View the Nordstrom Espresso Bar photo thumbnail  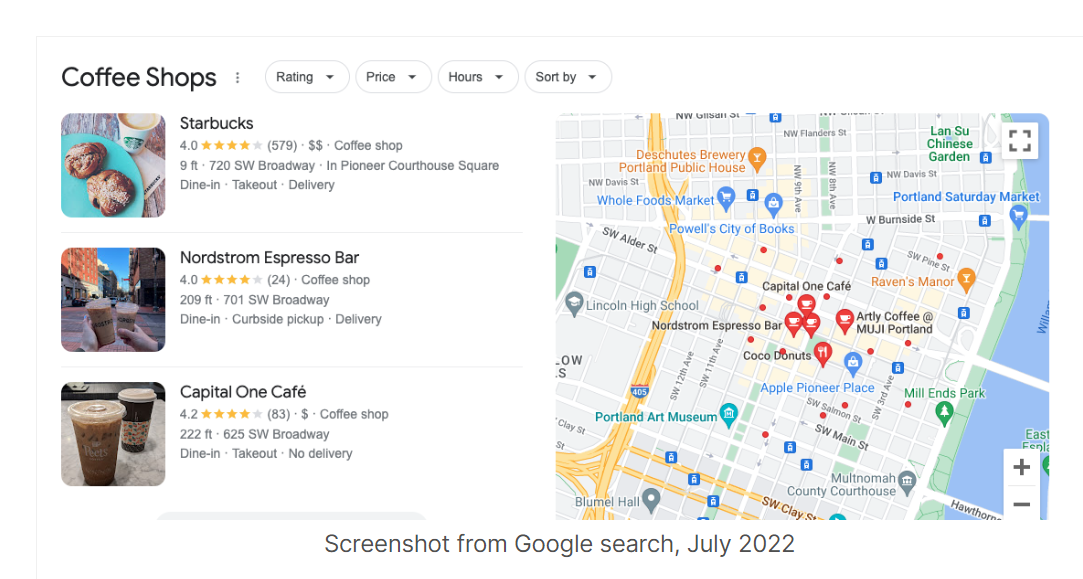(113, 299)
